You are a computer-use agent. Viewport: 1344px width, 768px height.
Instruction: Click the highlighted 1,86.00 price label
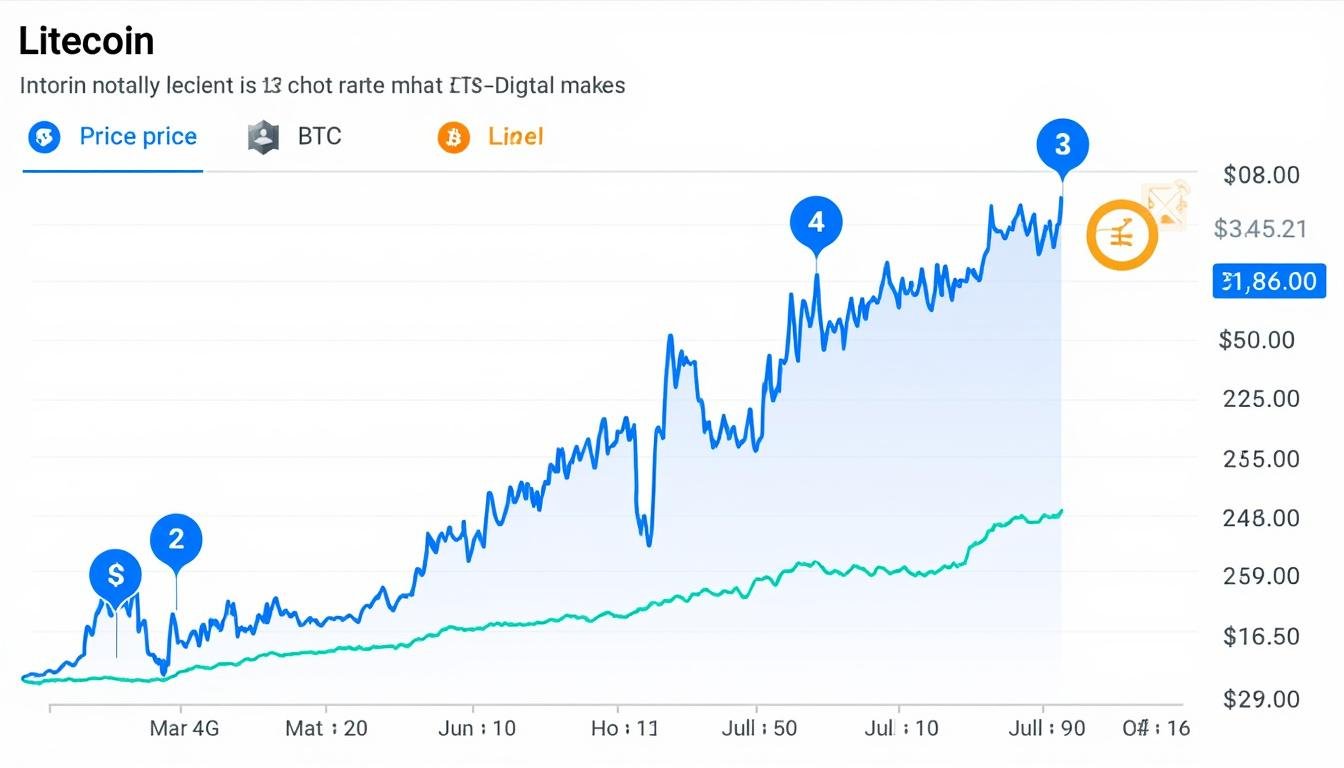click(1269, 281)
